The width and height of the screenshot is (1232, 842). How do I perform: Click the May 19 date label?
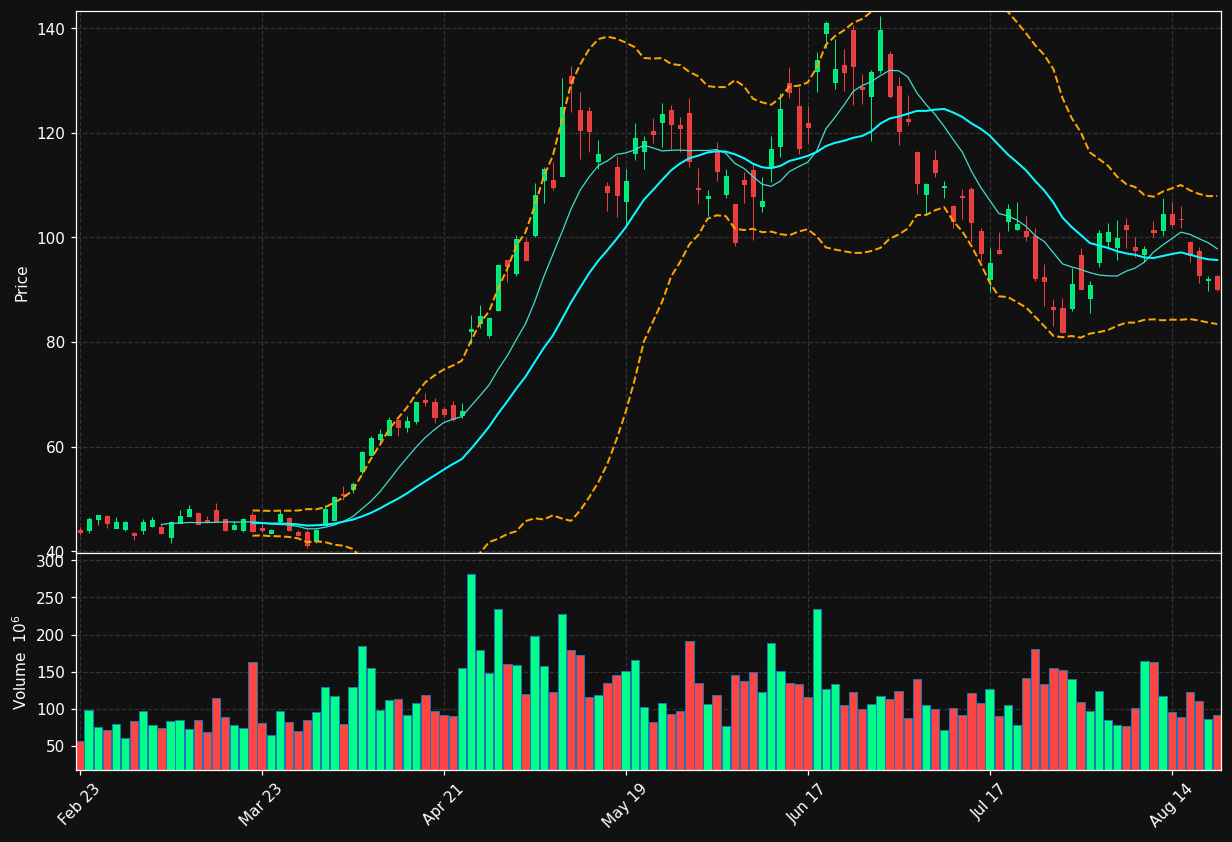point(624,803)
